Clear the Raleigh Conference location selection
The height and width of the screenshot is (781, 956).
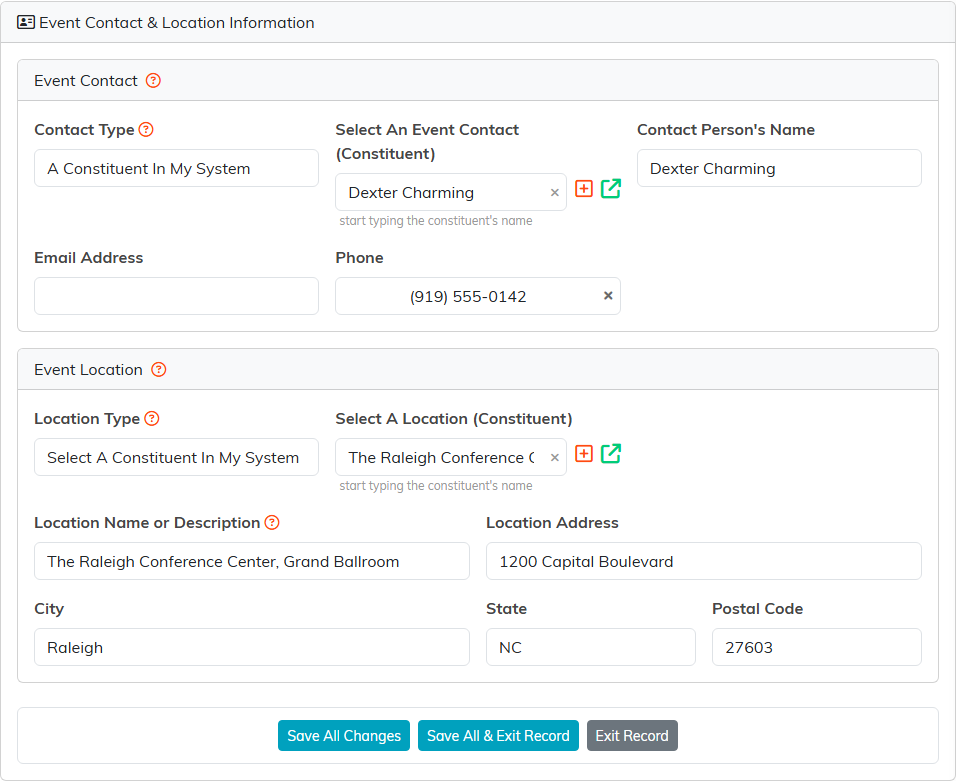[554, 457]
